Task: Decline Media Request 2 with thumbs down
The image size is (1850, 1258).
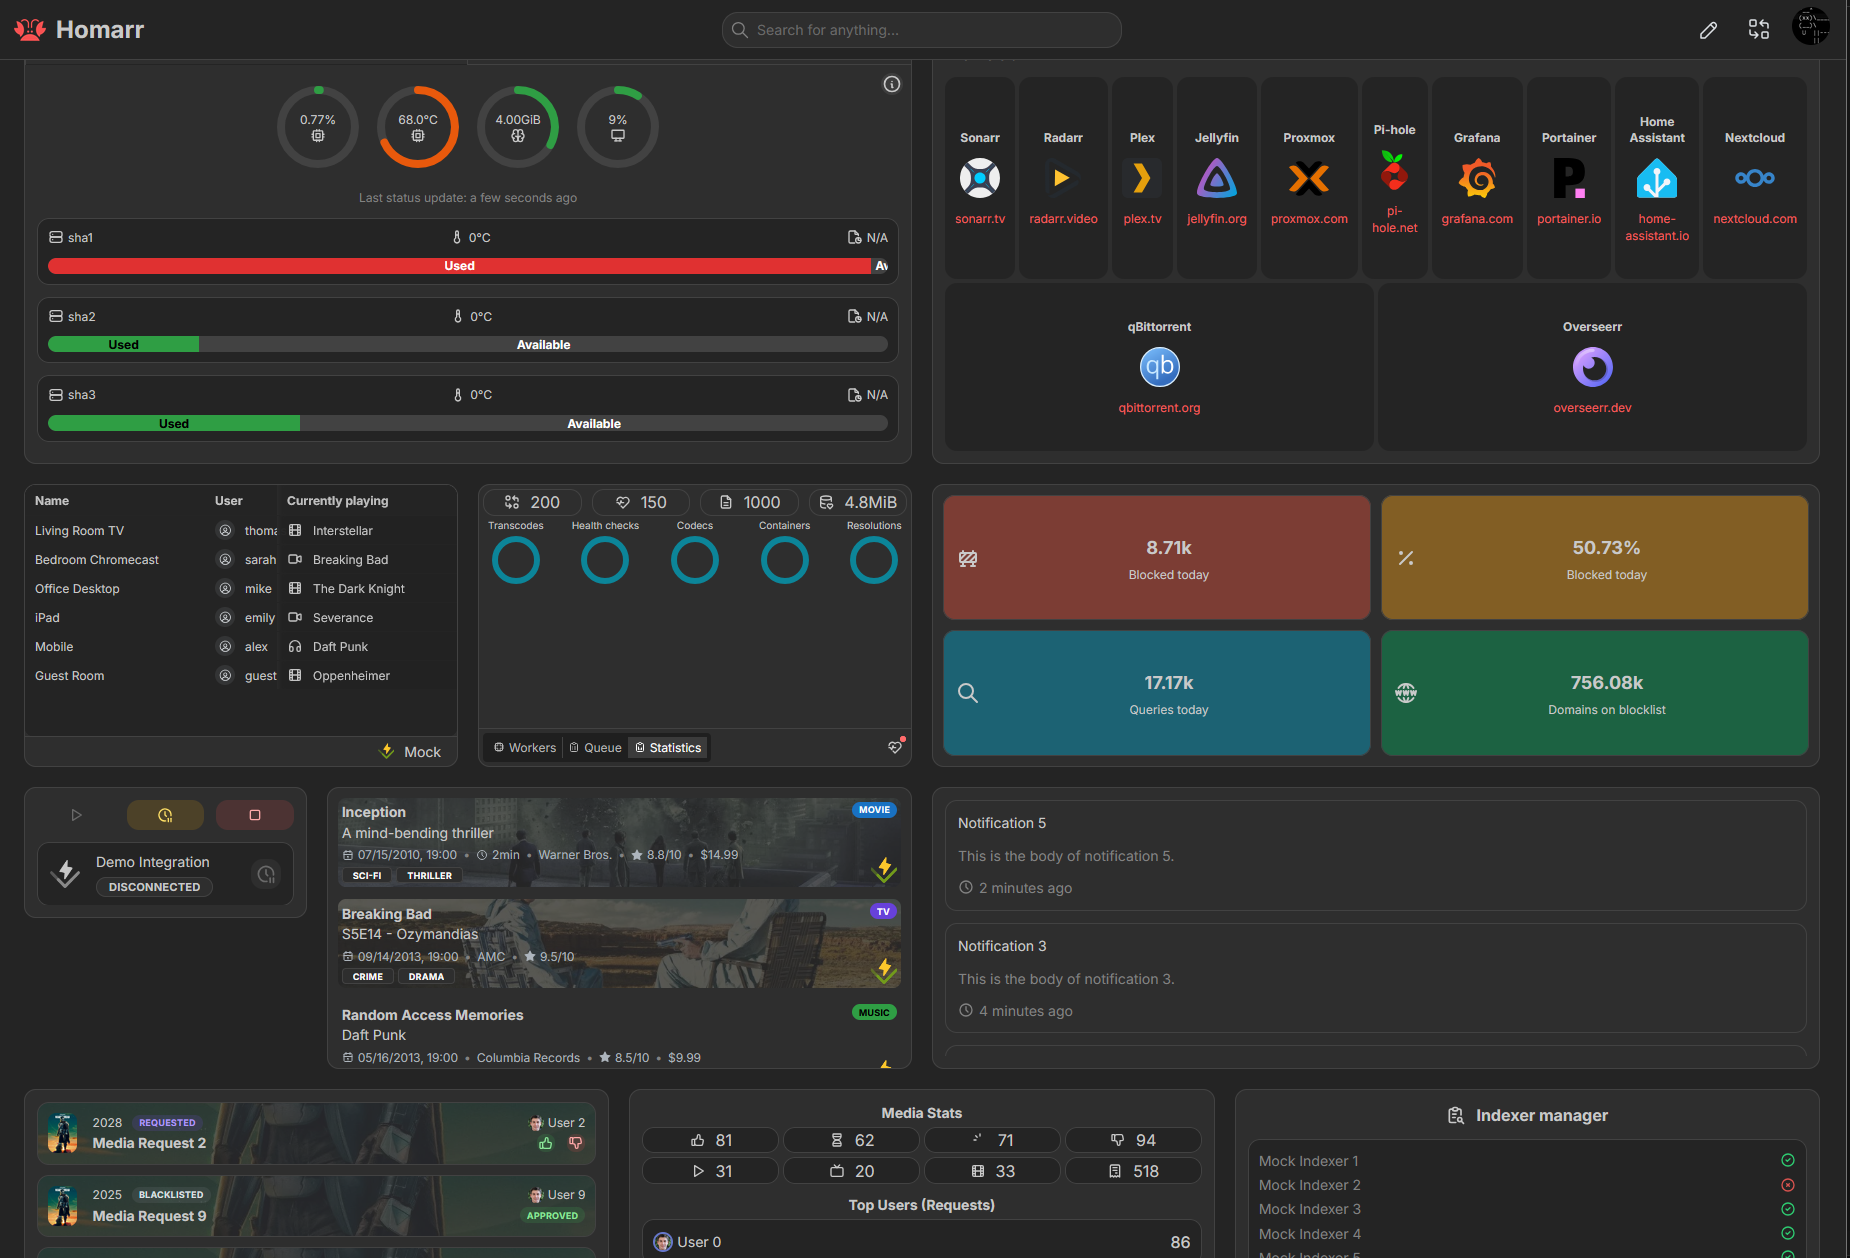Action: [576, 1143]
